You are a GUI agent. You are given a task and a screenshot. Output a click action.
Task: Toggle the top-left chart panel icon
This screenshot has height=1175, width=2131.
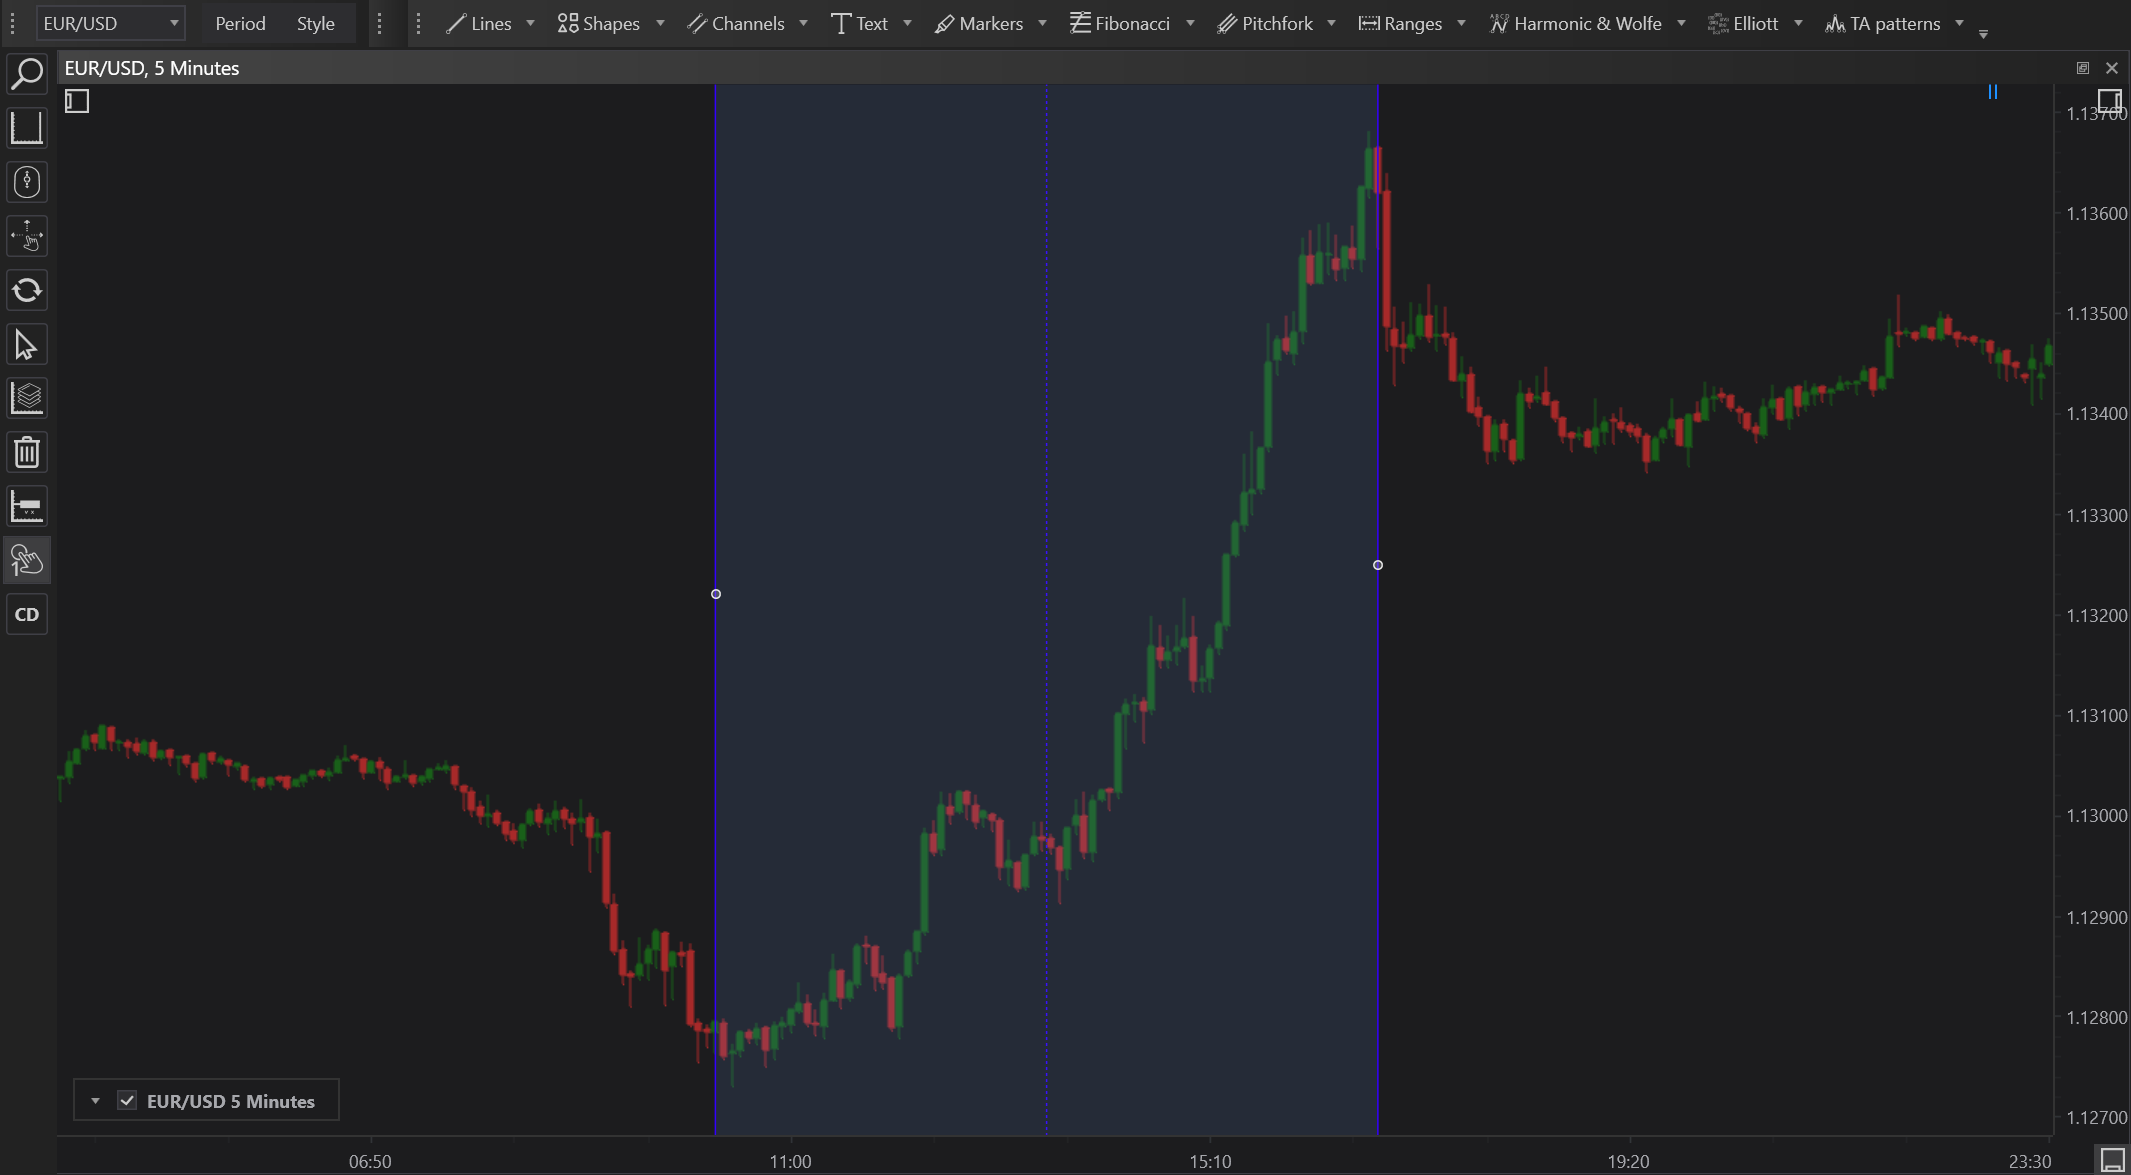[77, 101]
